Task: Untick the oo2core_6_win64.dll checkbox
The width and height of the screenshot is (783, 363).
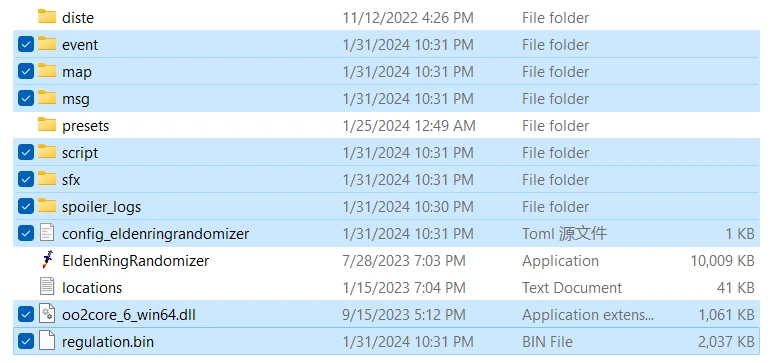Action: coord(25,314)
